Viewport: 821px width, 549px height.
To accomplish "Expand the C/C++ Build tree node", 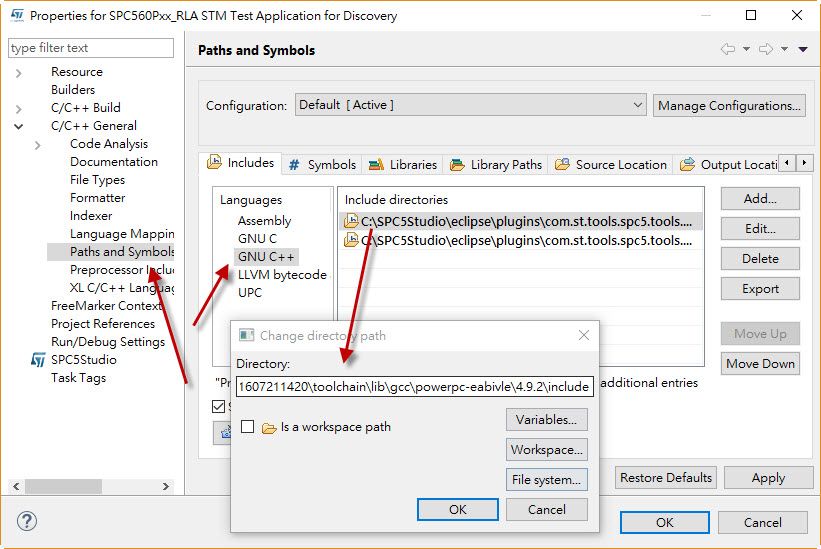I will tap(19, 109).
